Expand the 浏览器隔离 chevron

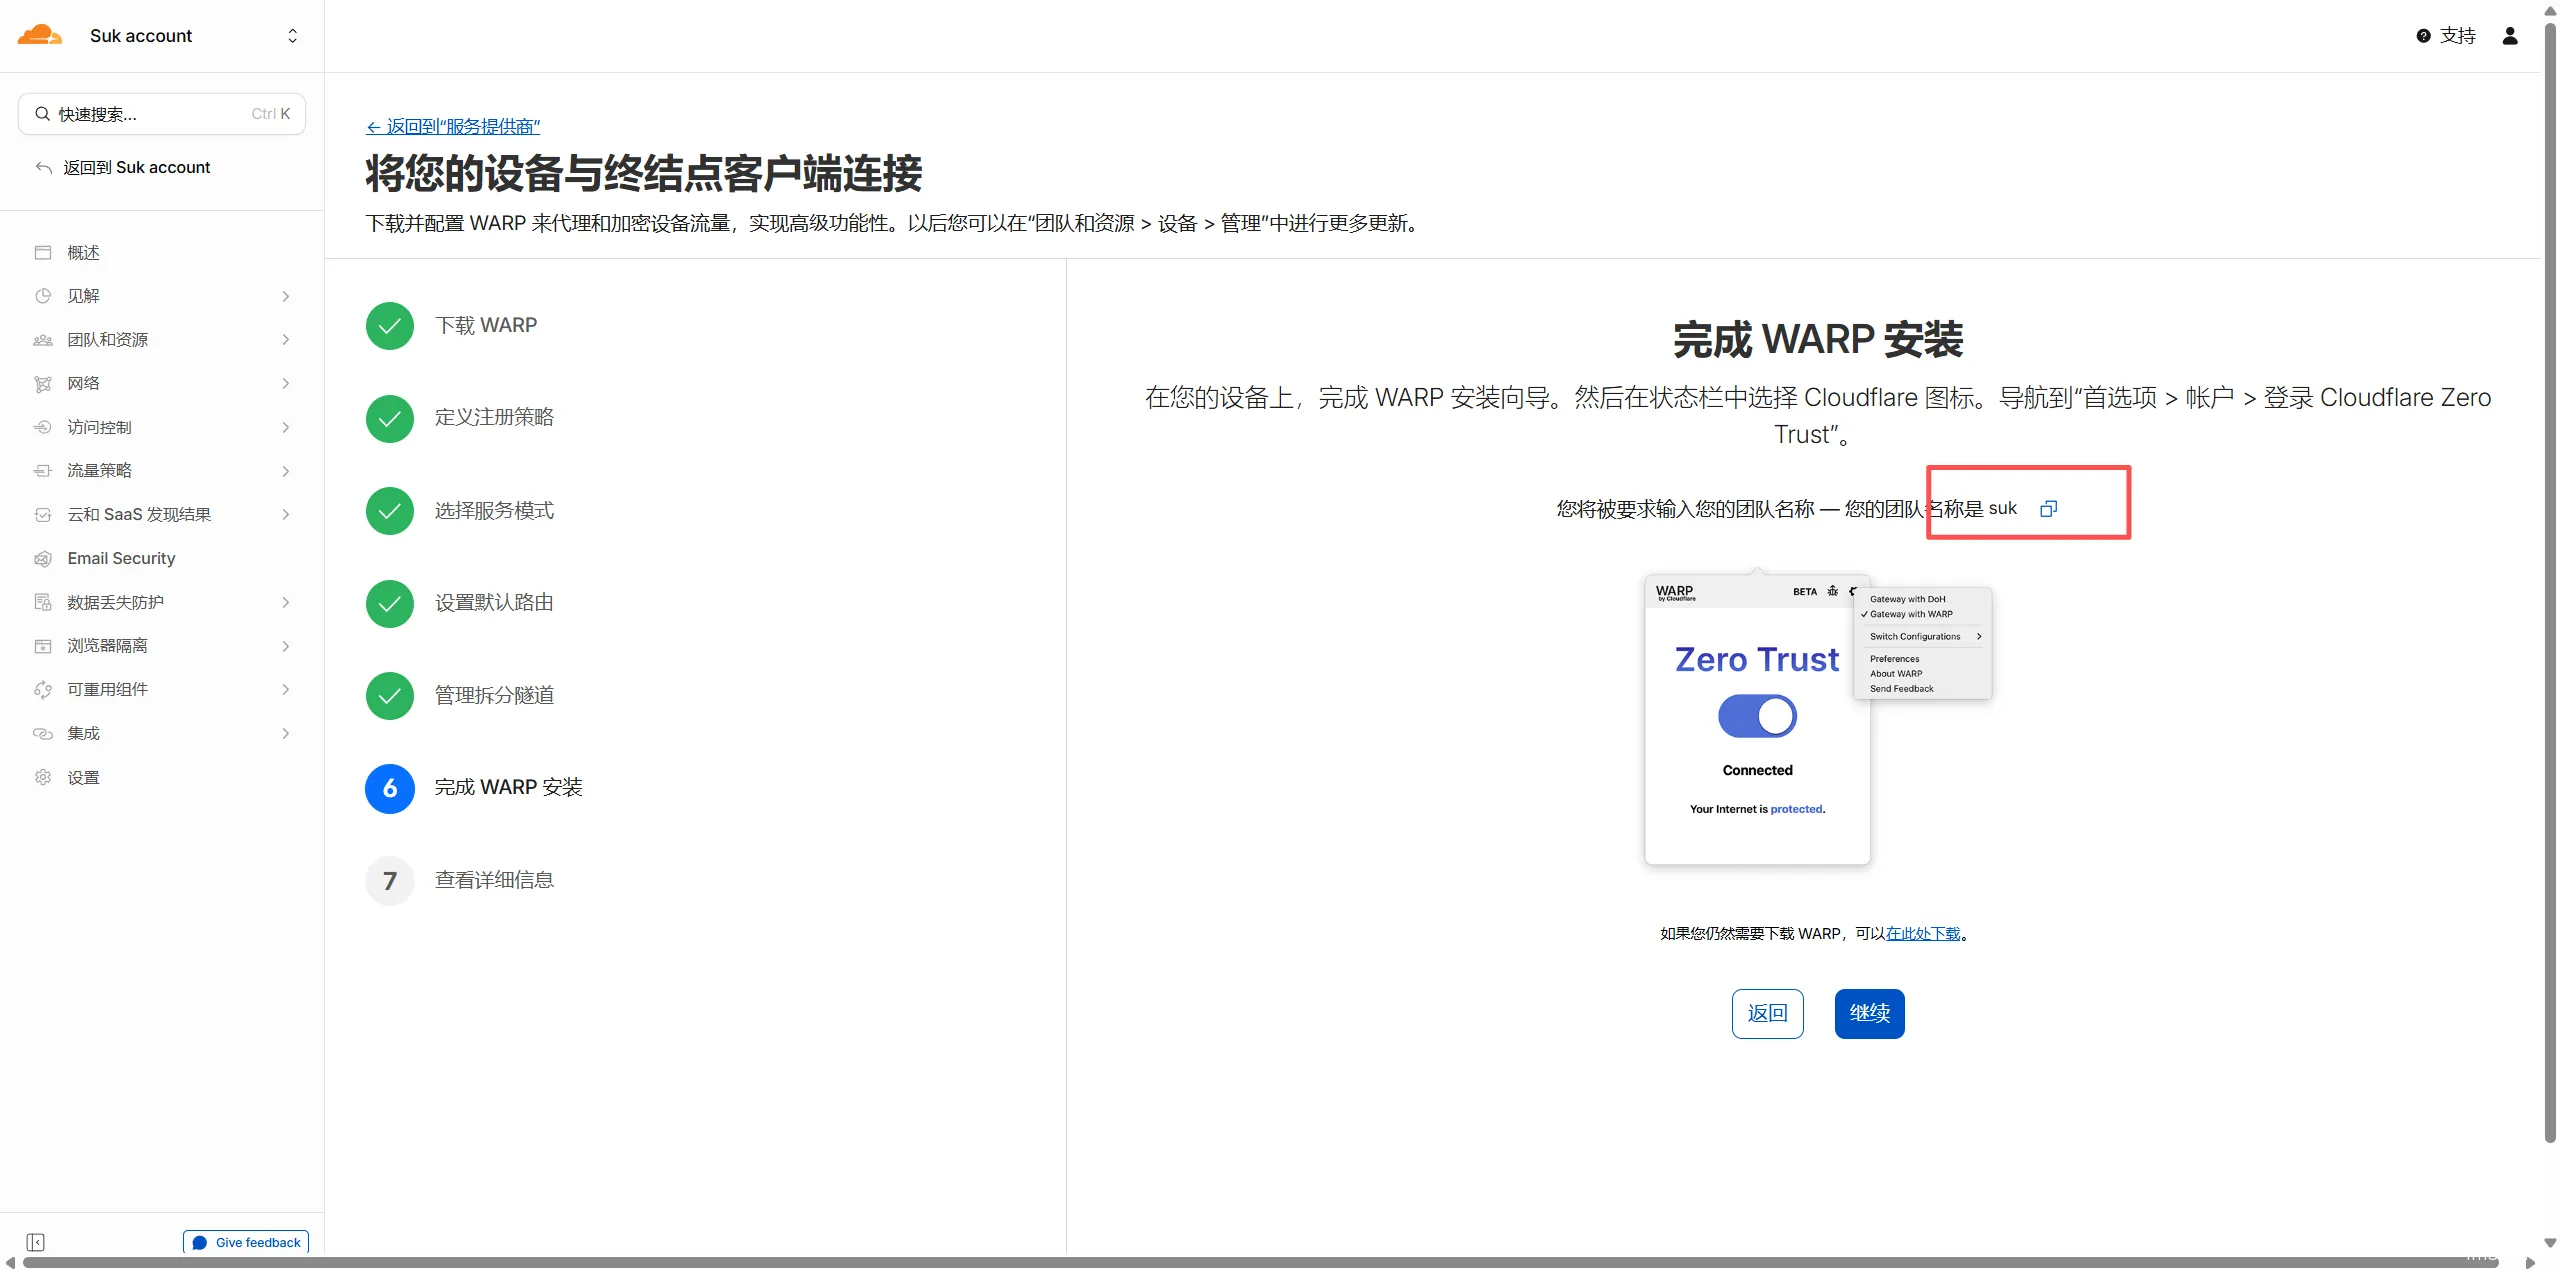click(286, 646)
